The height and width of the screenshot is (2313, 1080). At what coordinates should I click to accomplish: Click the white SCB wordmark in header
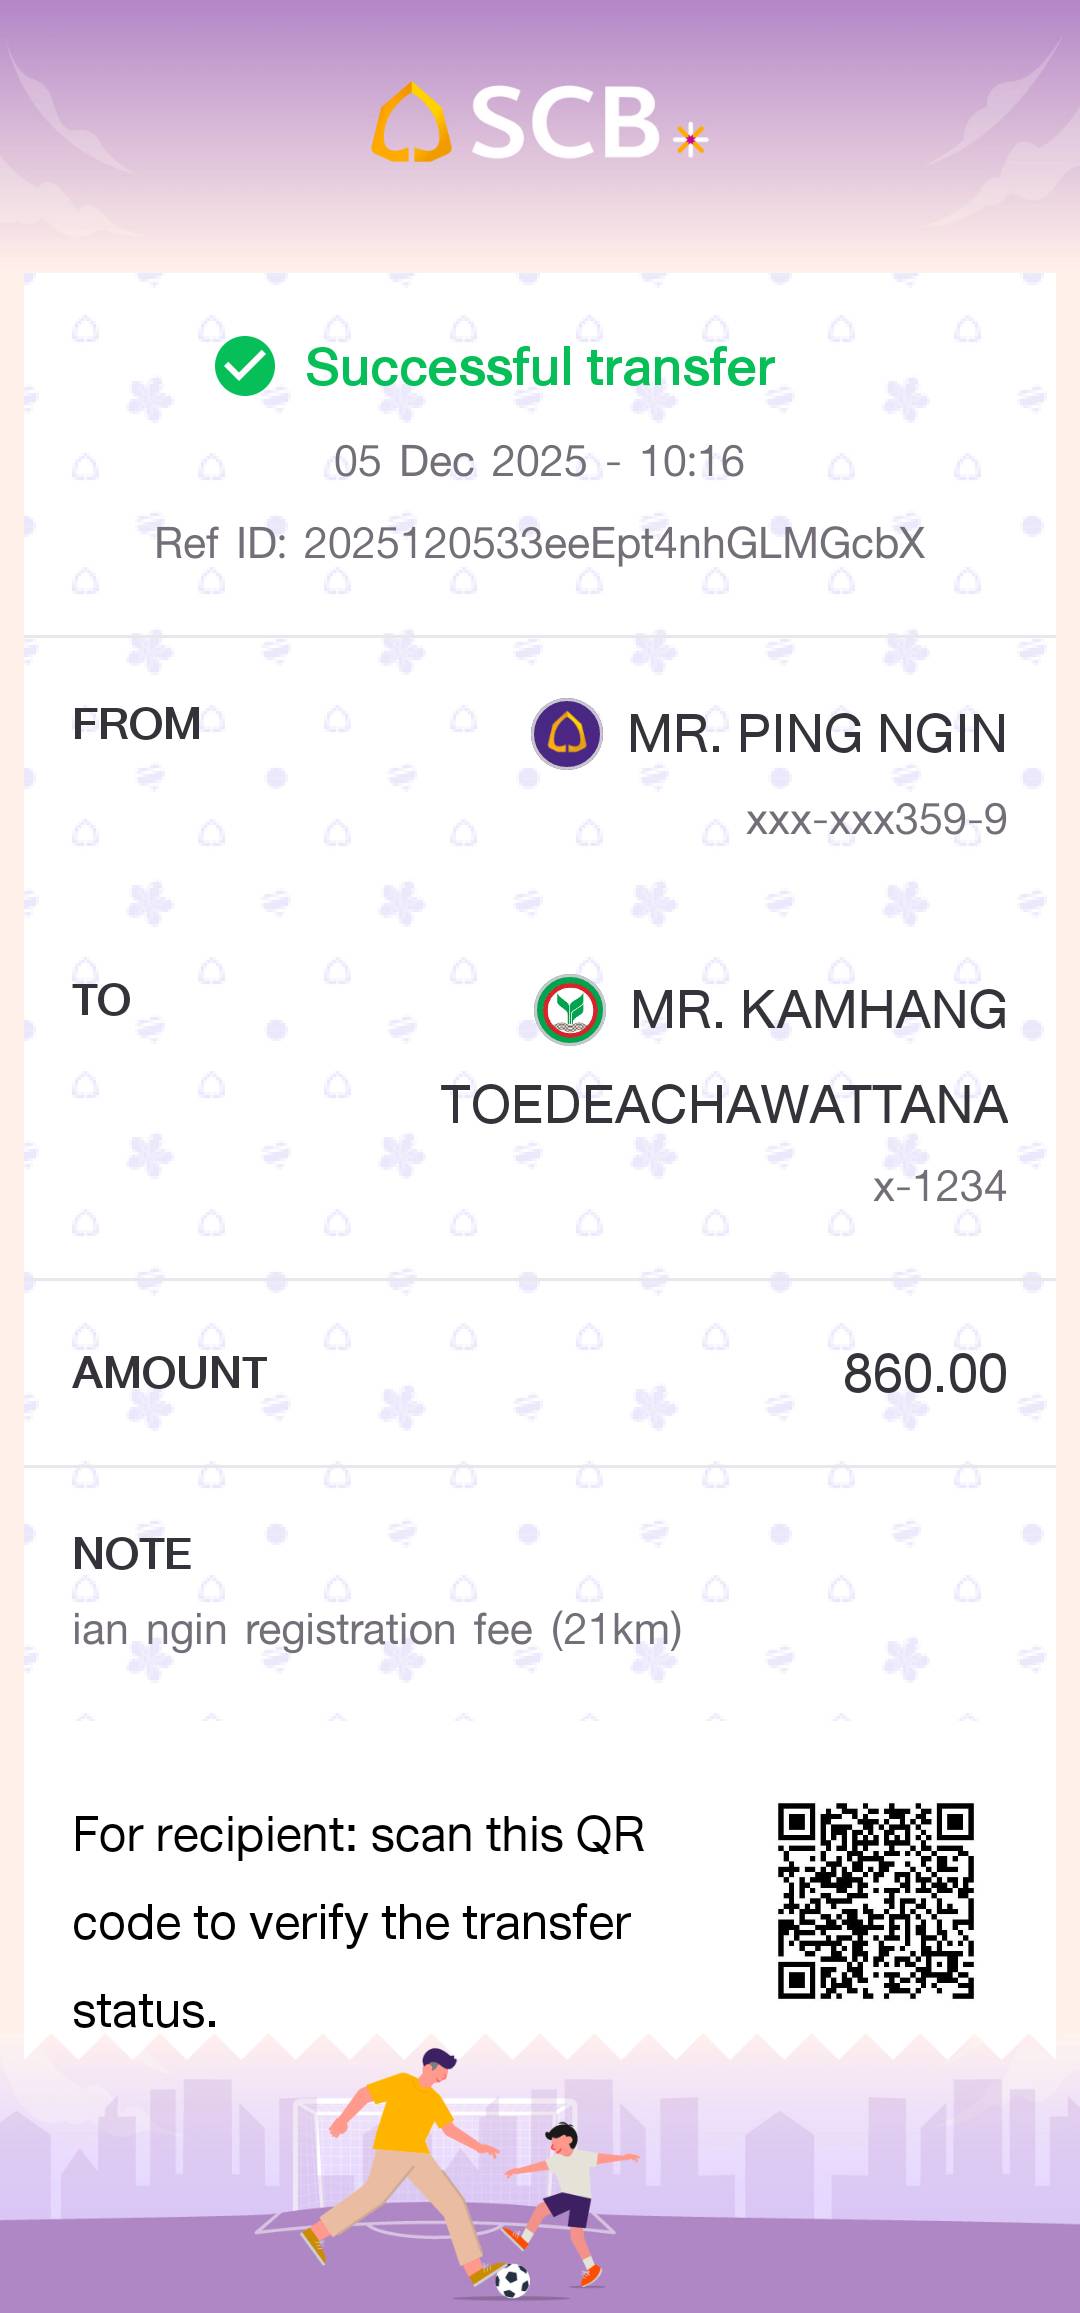[x=565, y=122]
